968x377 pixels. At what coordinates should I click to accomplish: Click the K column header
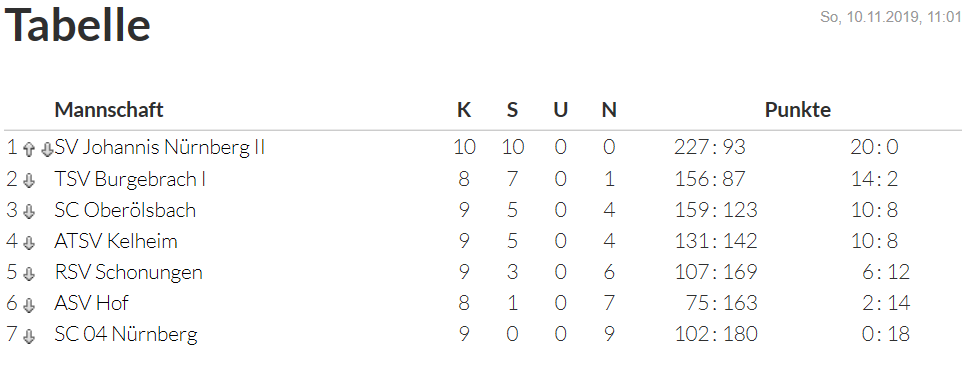[x=464, y=110]
